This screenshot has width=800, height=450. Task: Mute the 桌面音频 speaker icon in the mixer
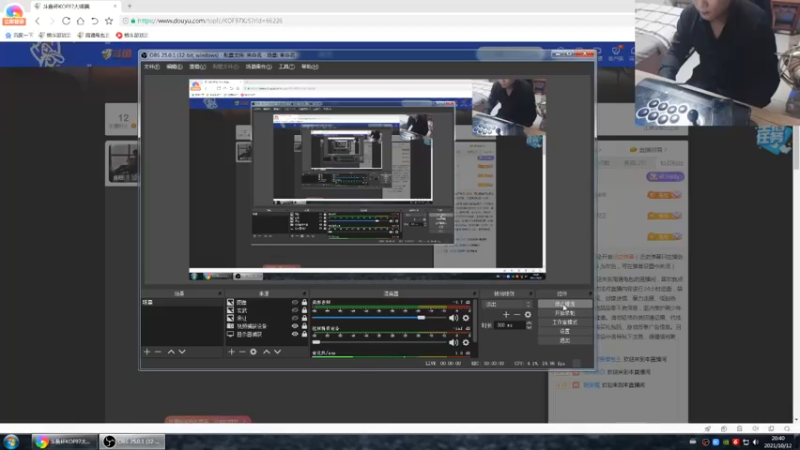[x=453, y=318]
